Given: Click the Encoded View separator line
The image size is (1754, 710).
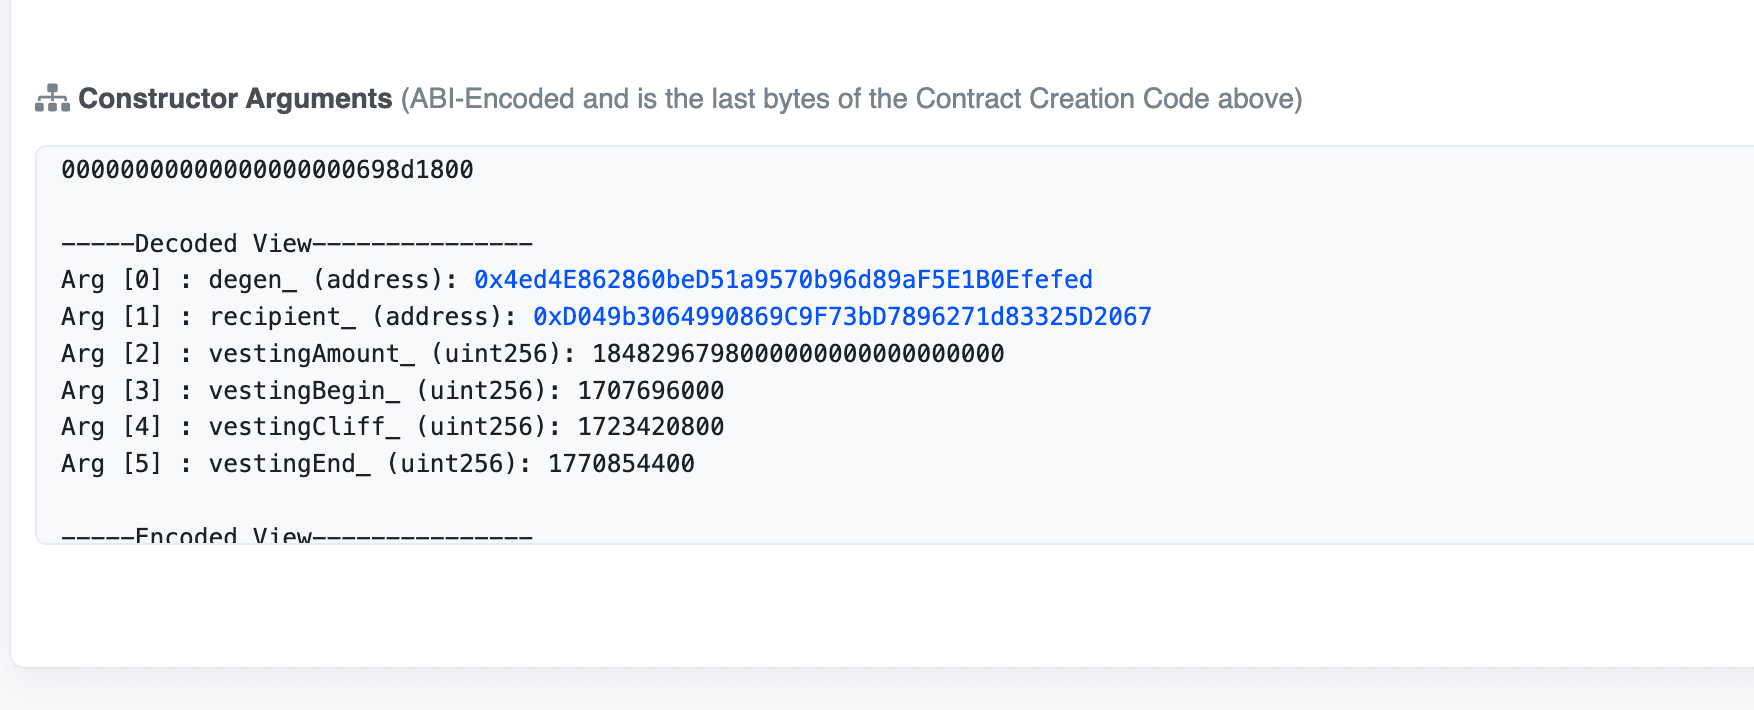Looking at the screenshot, I should [297, 535].
